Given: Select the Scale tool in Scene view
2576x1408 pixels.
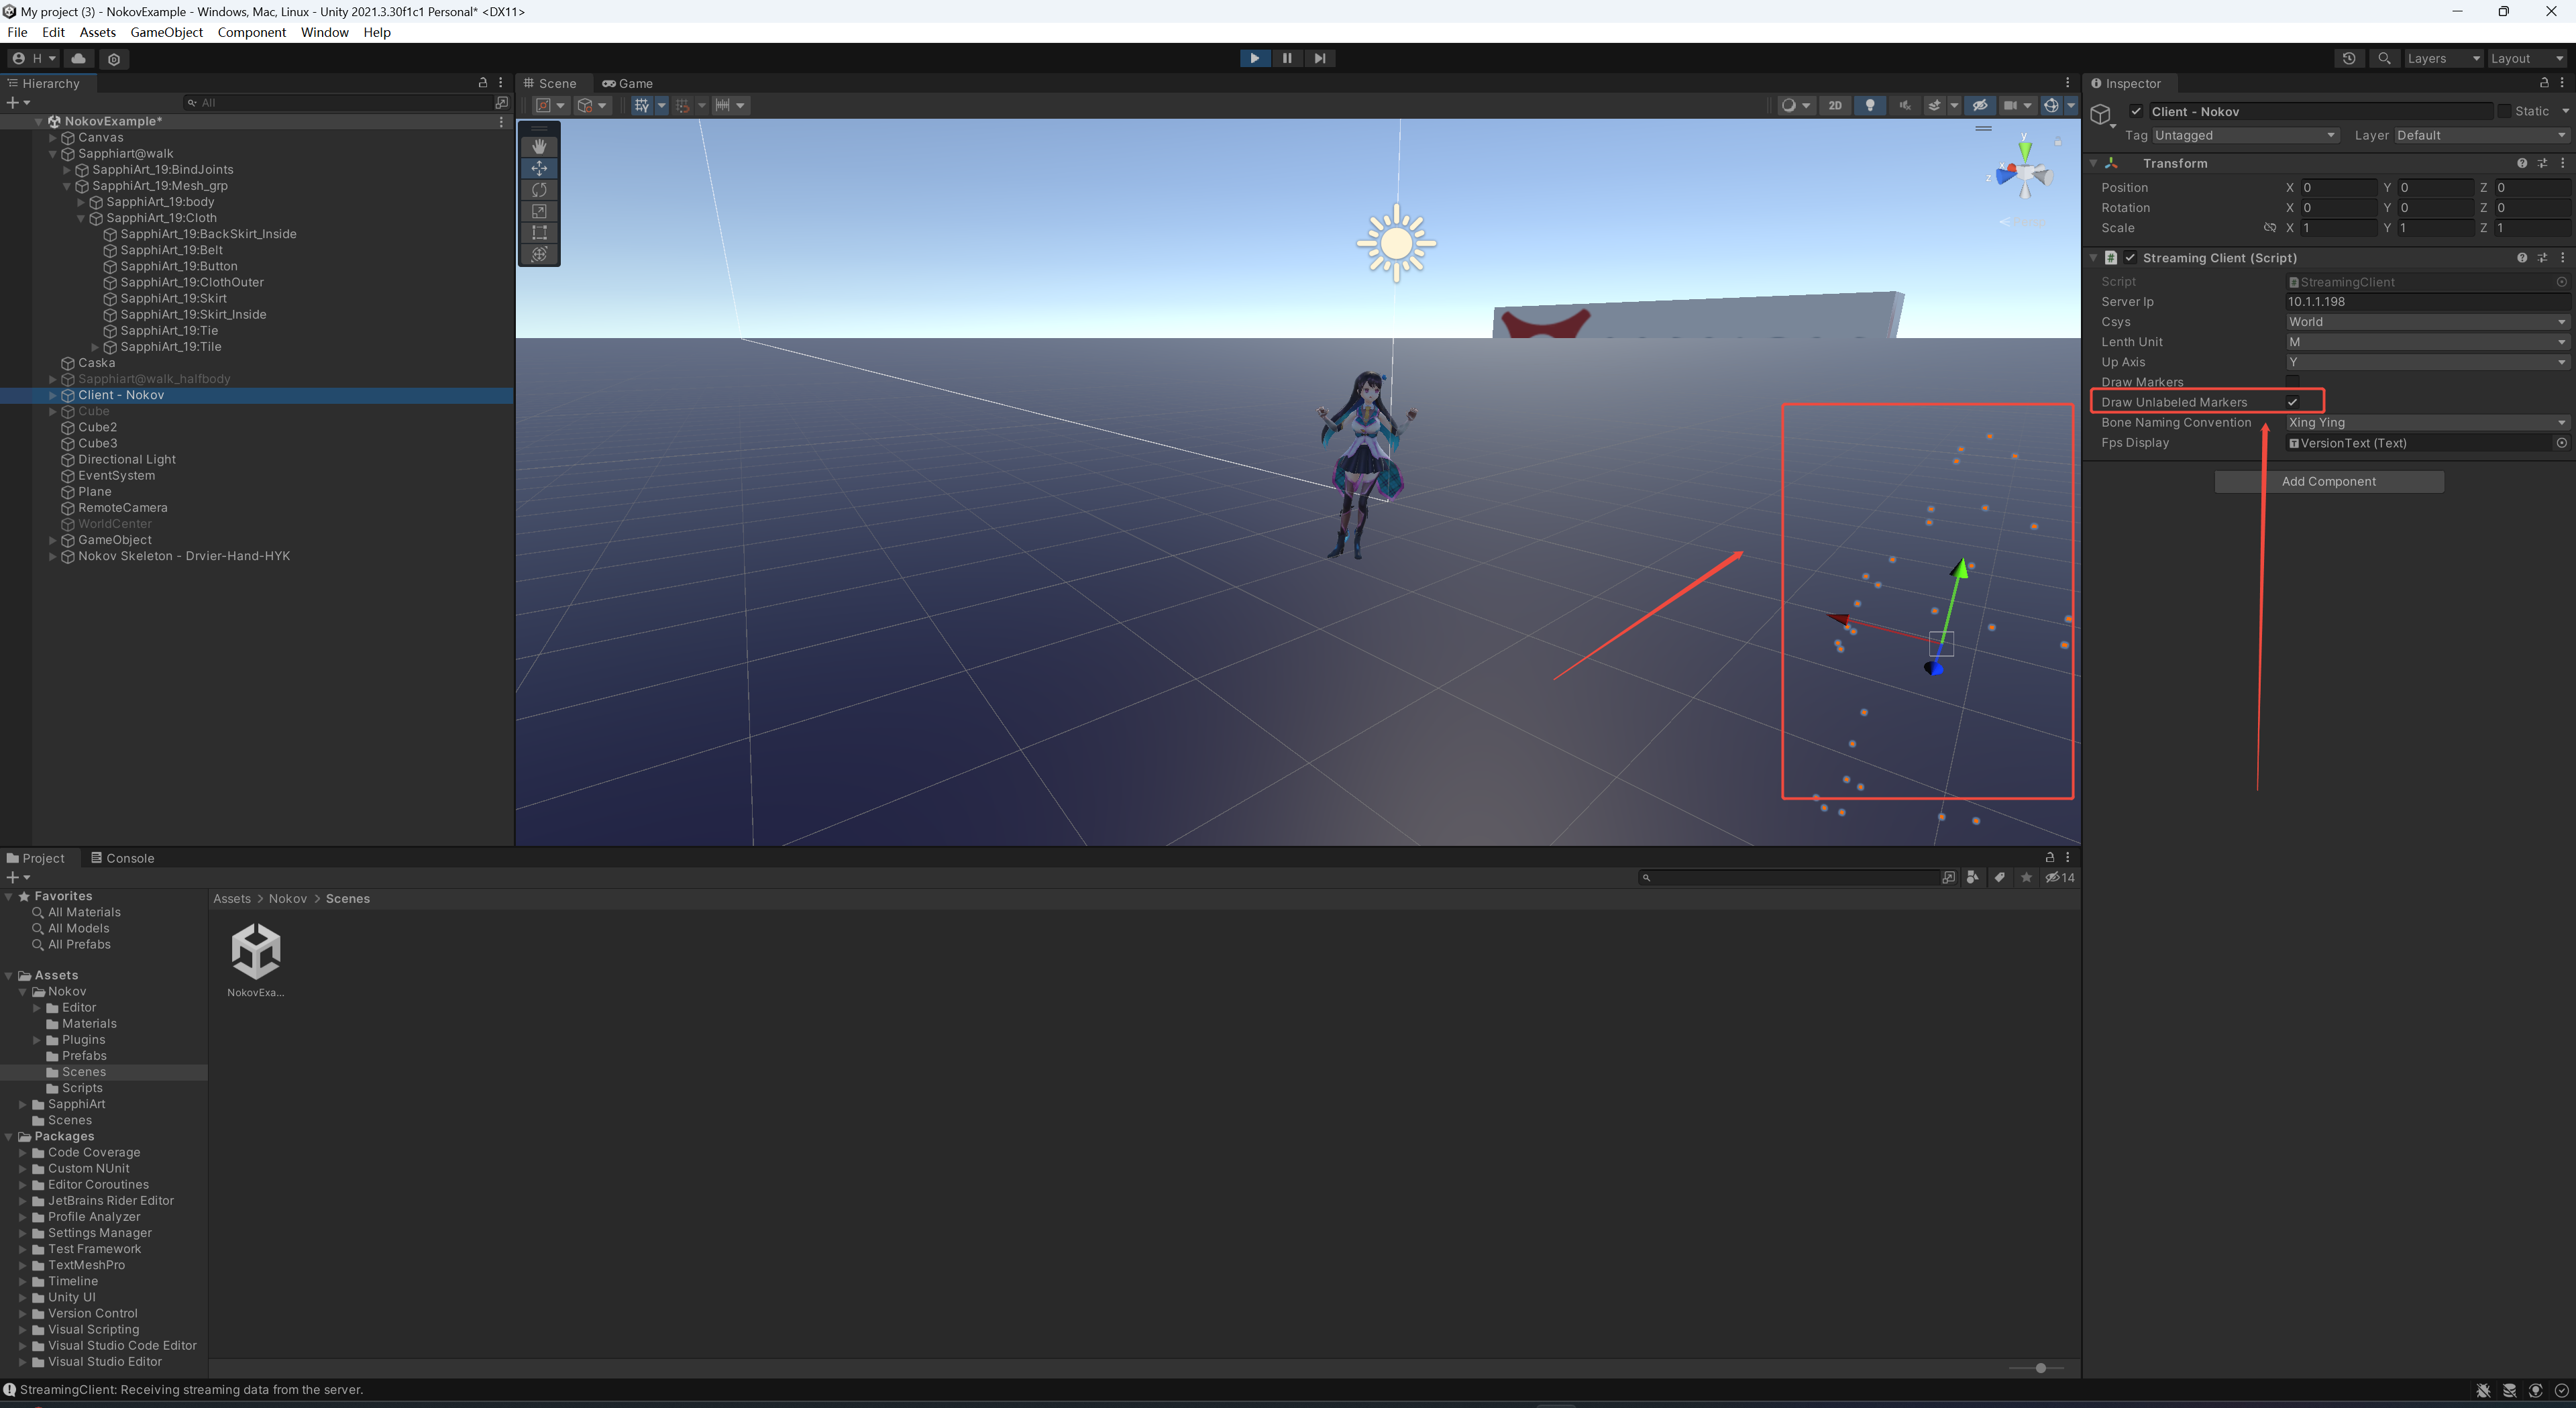Looking at the screenshot, I should point(539,211).
